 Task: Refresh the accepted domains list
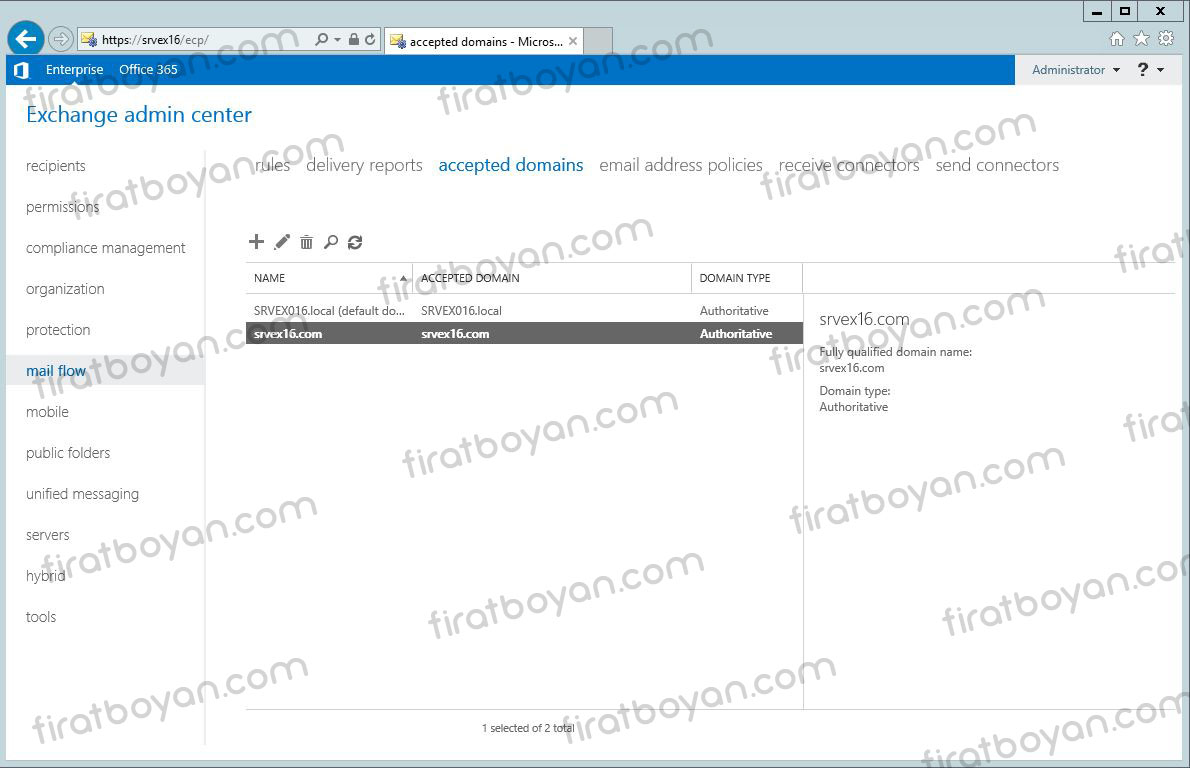point(355,242)
